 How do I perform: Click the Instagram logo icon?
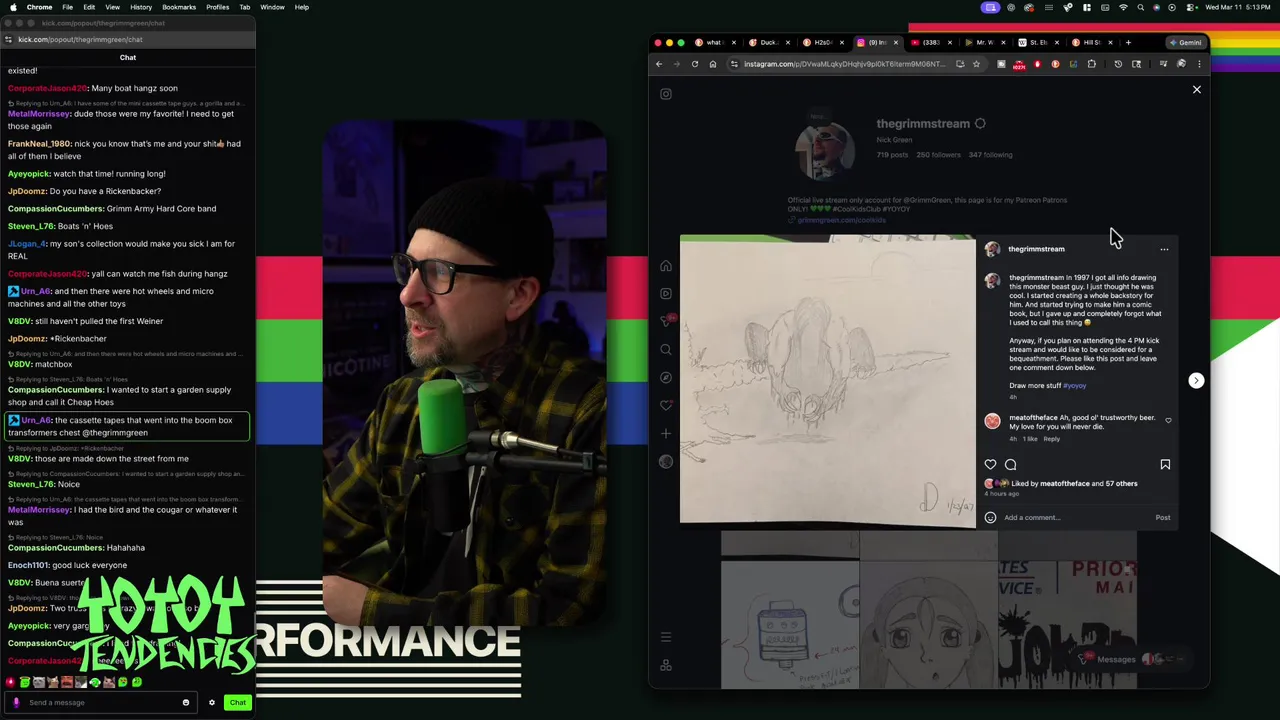coord(666,94)
